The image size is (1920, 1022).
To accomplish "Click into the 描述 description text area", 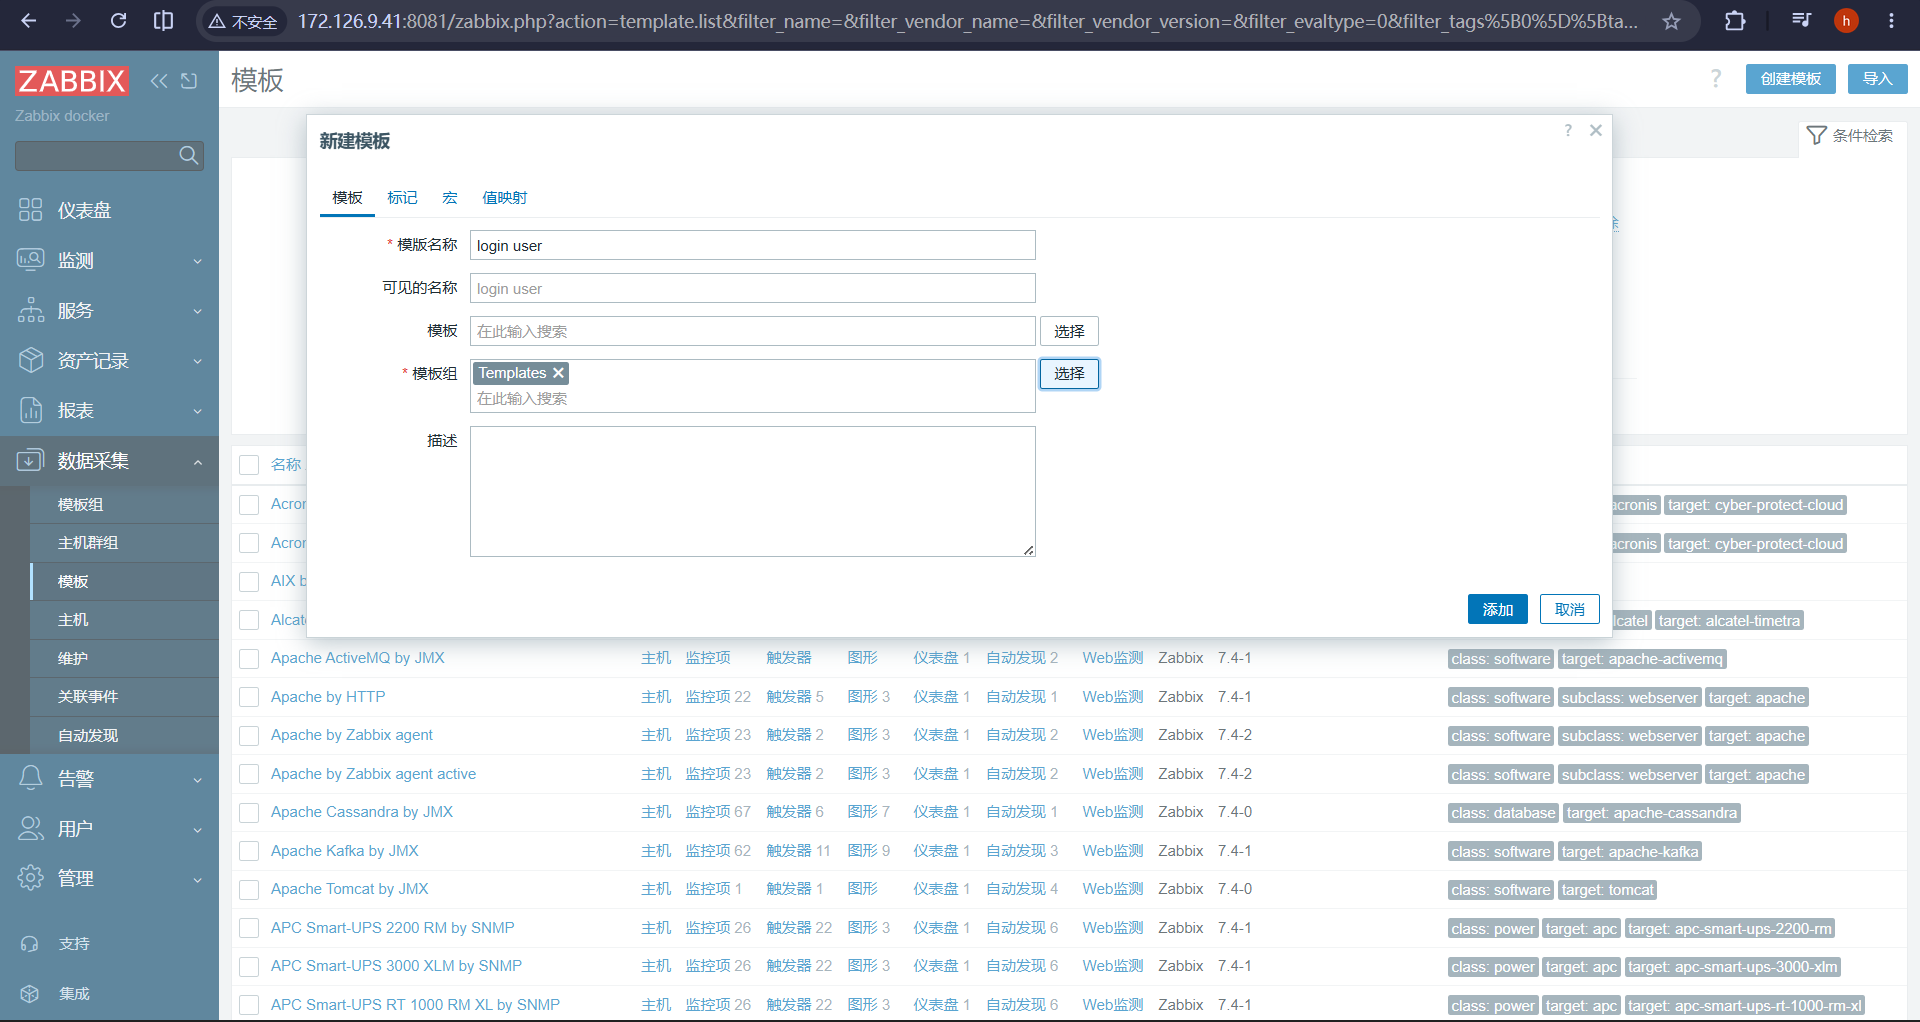I will (753, 491).
